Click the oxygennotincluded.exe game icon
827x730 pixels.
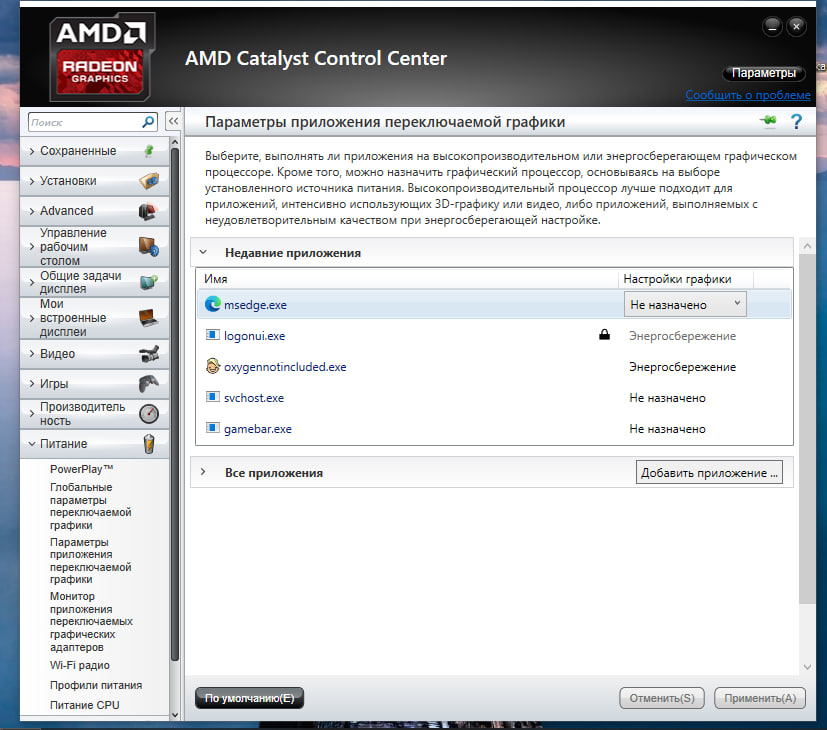click(x=212, y=367)
